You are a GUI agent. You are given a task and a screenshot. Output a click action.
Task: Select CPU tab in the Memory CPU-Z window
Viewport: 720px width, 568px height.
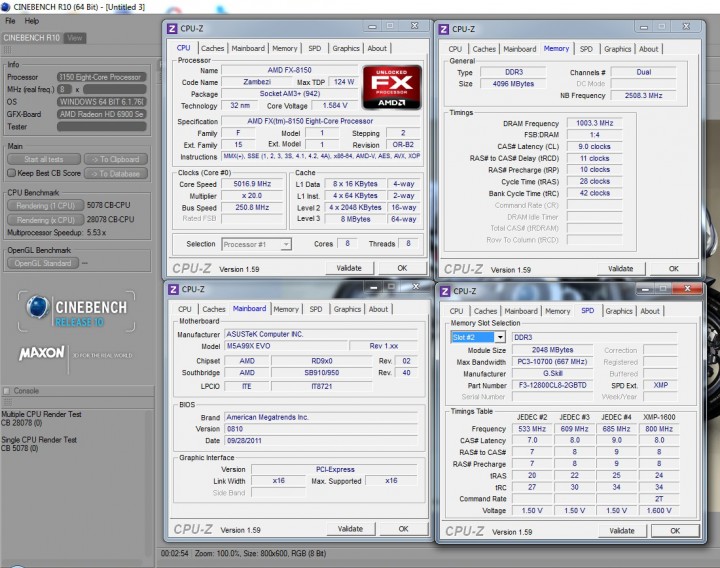[x=455, y=49]
